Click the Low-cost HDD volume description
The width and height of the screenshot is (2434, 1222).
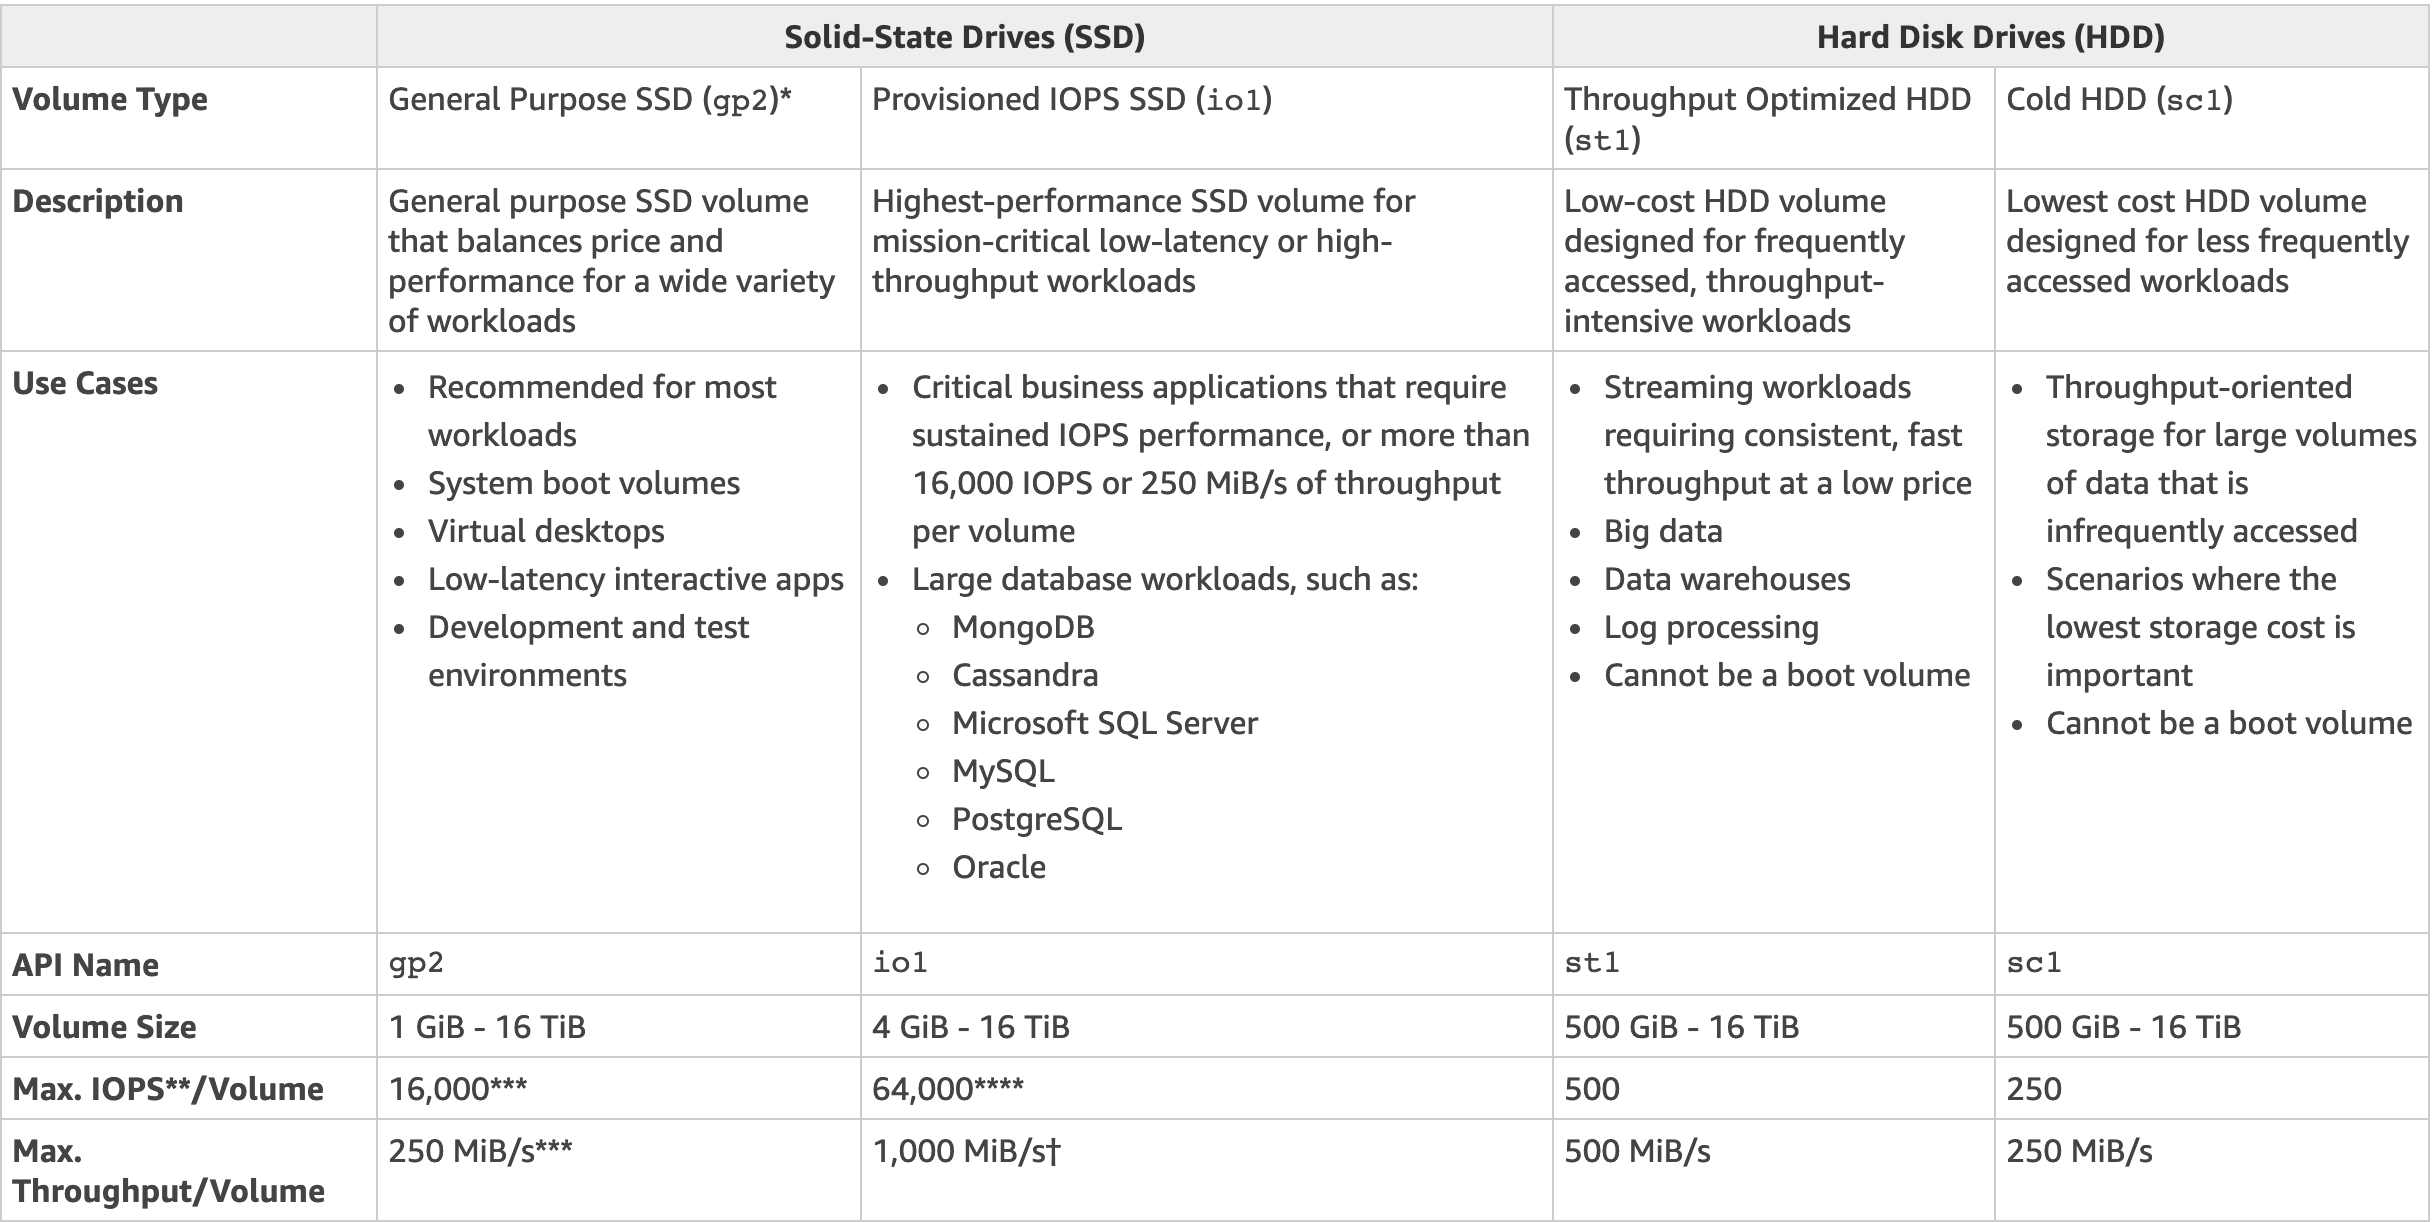pos(1734,261)
